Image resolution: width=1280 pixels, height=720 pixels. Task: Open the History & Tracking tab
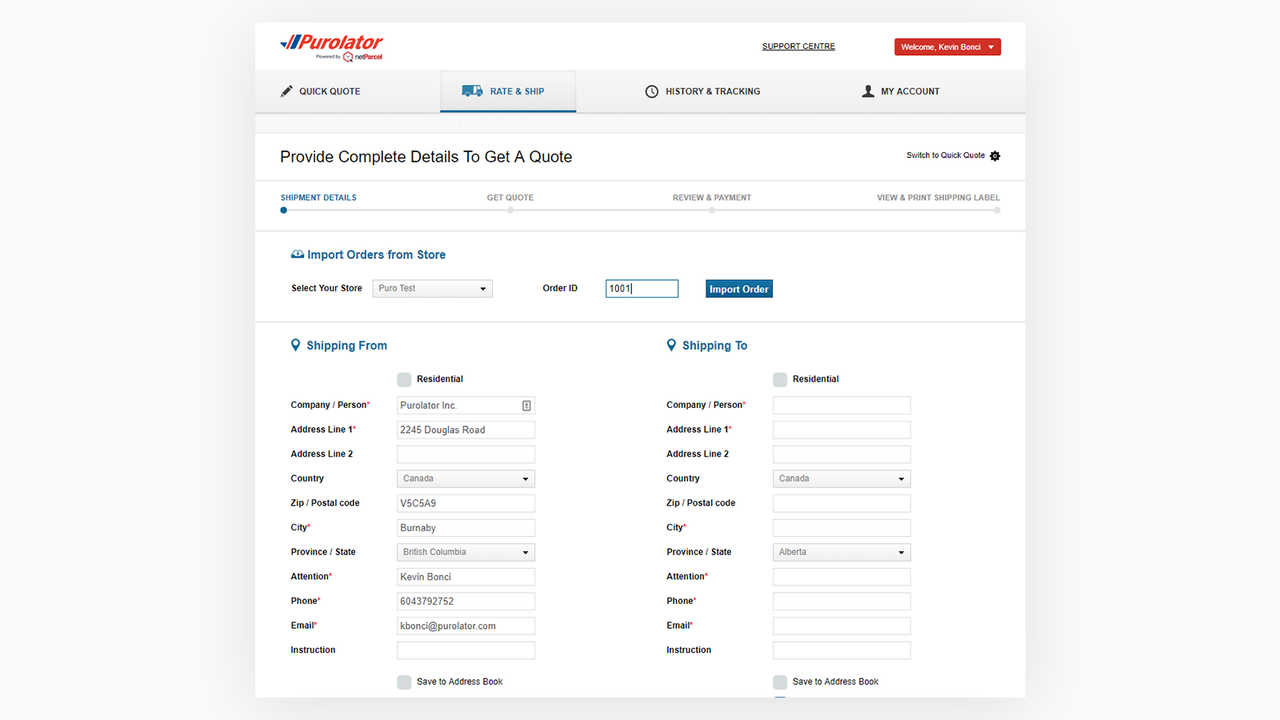[702, 91]
